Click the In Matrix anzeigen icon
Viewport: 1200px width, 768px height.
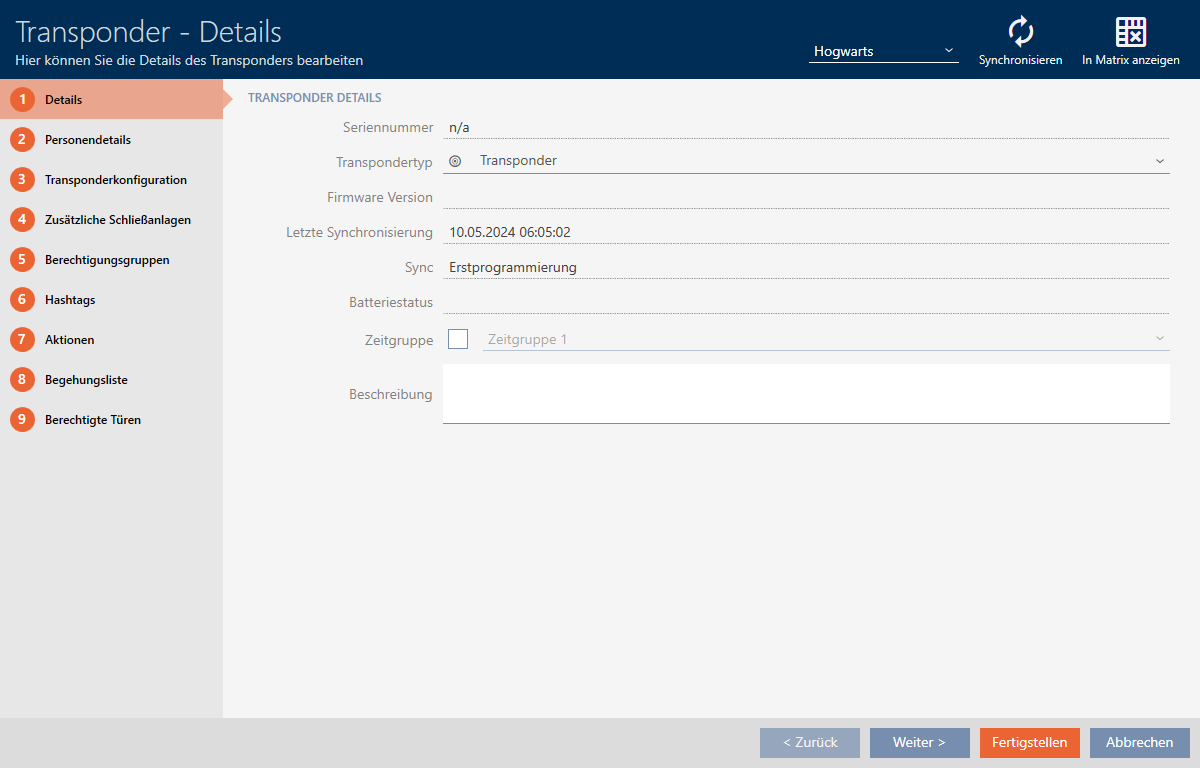(x=1130, y=32)
